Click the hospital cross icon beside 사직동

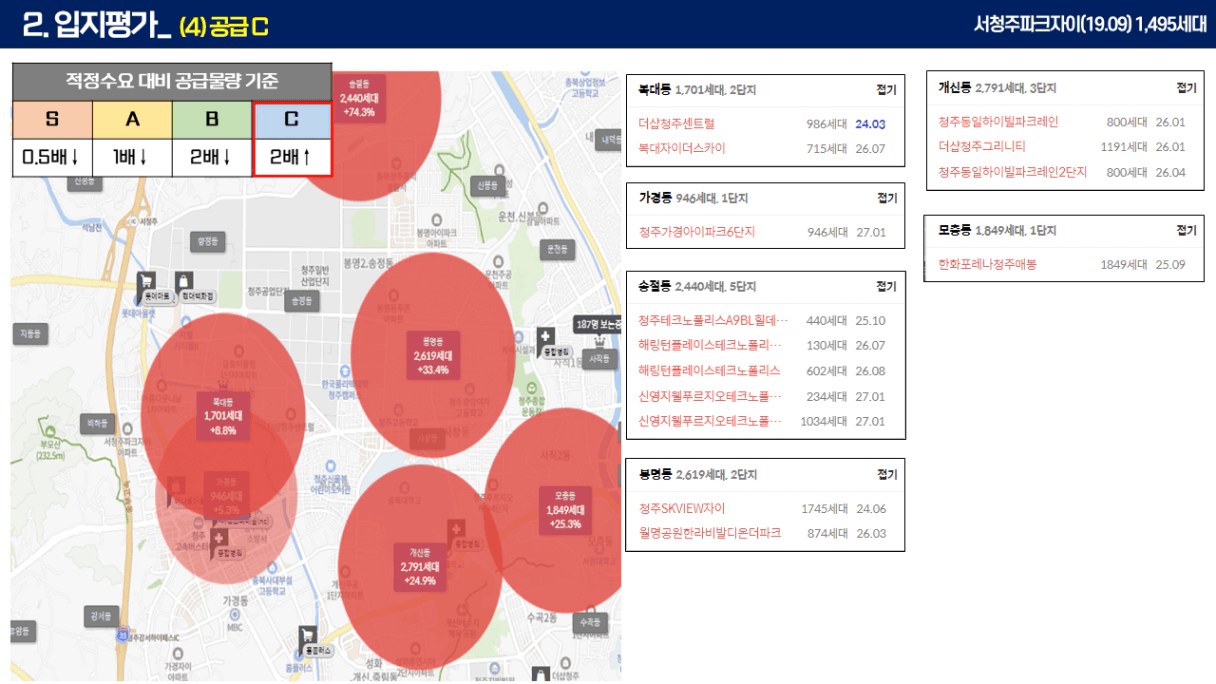click(x=545, y=335)
